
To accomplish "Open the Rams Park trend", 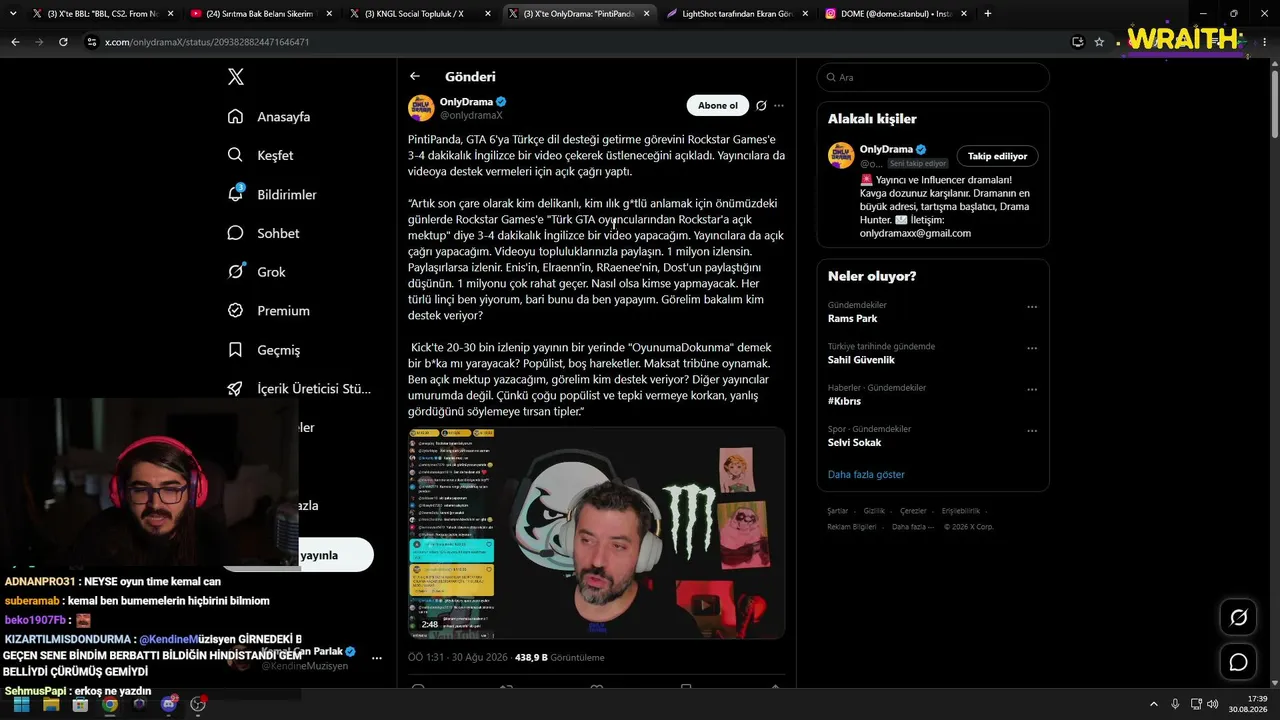I will [853, 318].
